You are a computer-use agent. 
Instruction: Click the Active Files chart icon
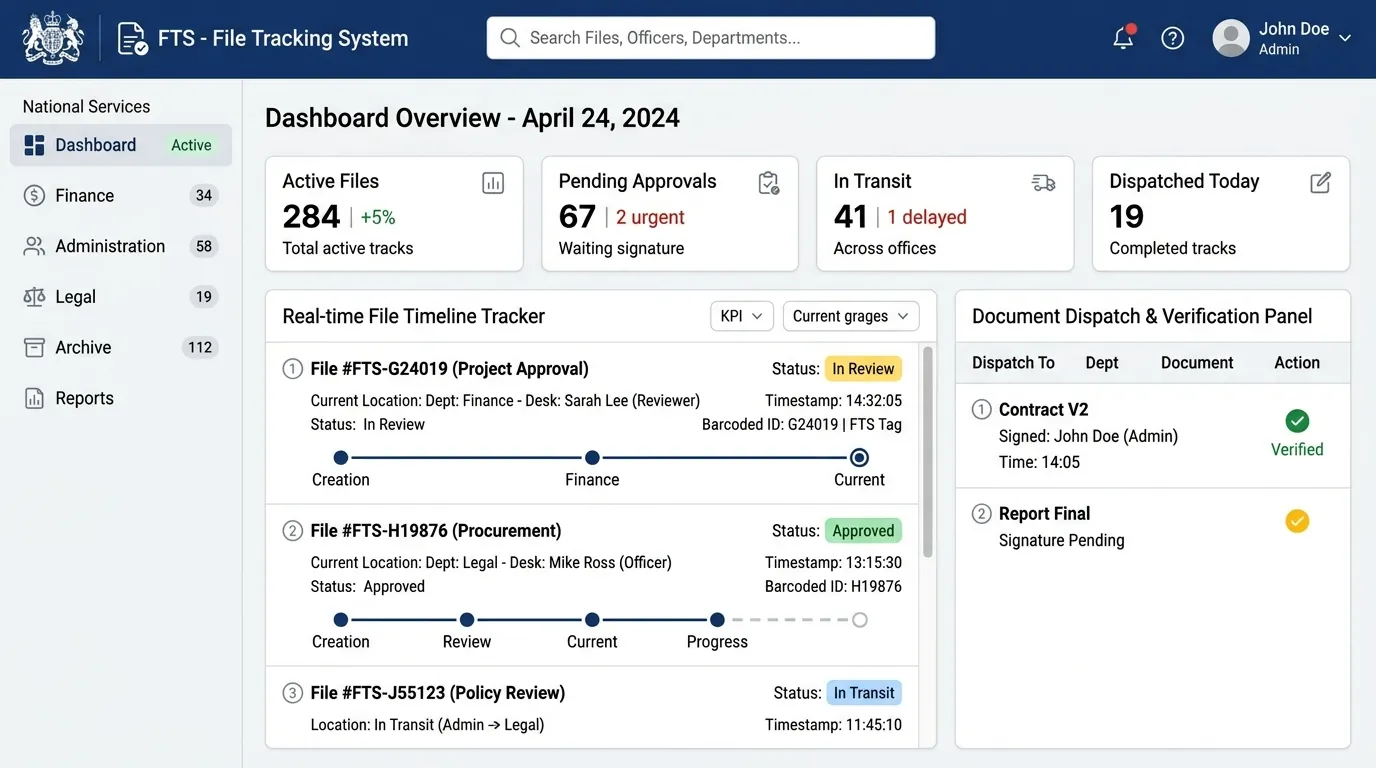[493, 182]
